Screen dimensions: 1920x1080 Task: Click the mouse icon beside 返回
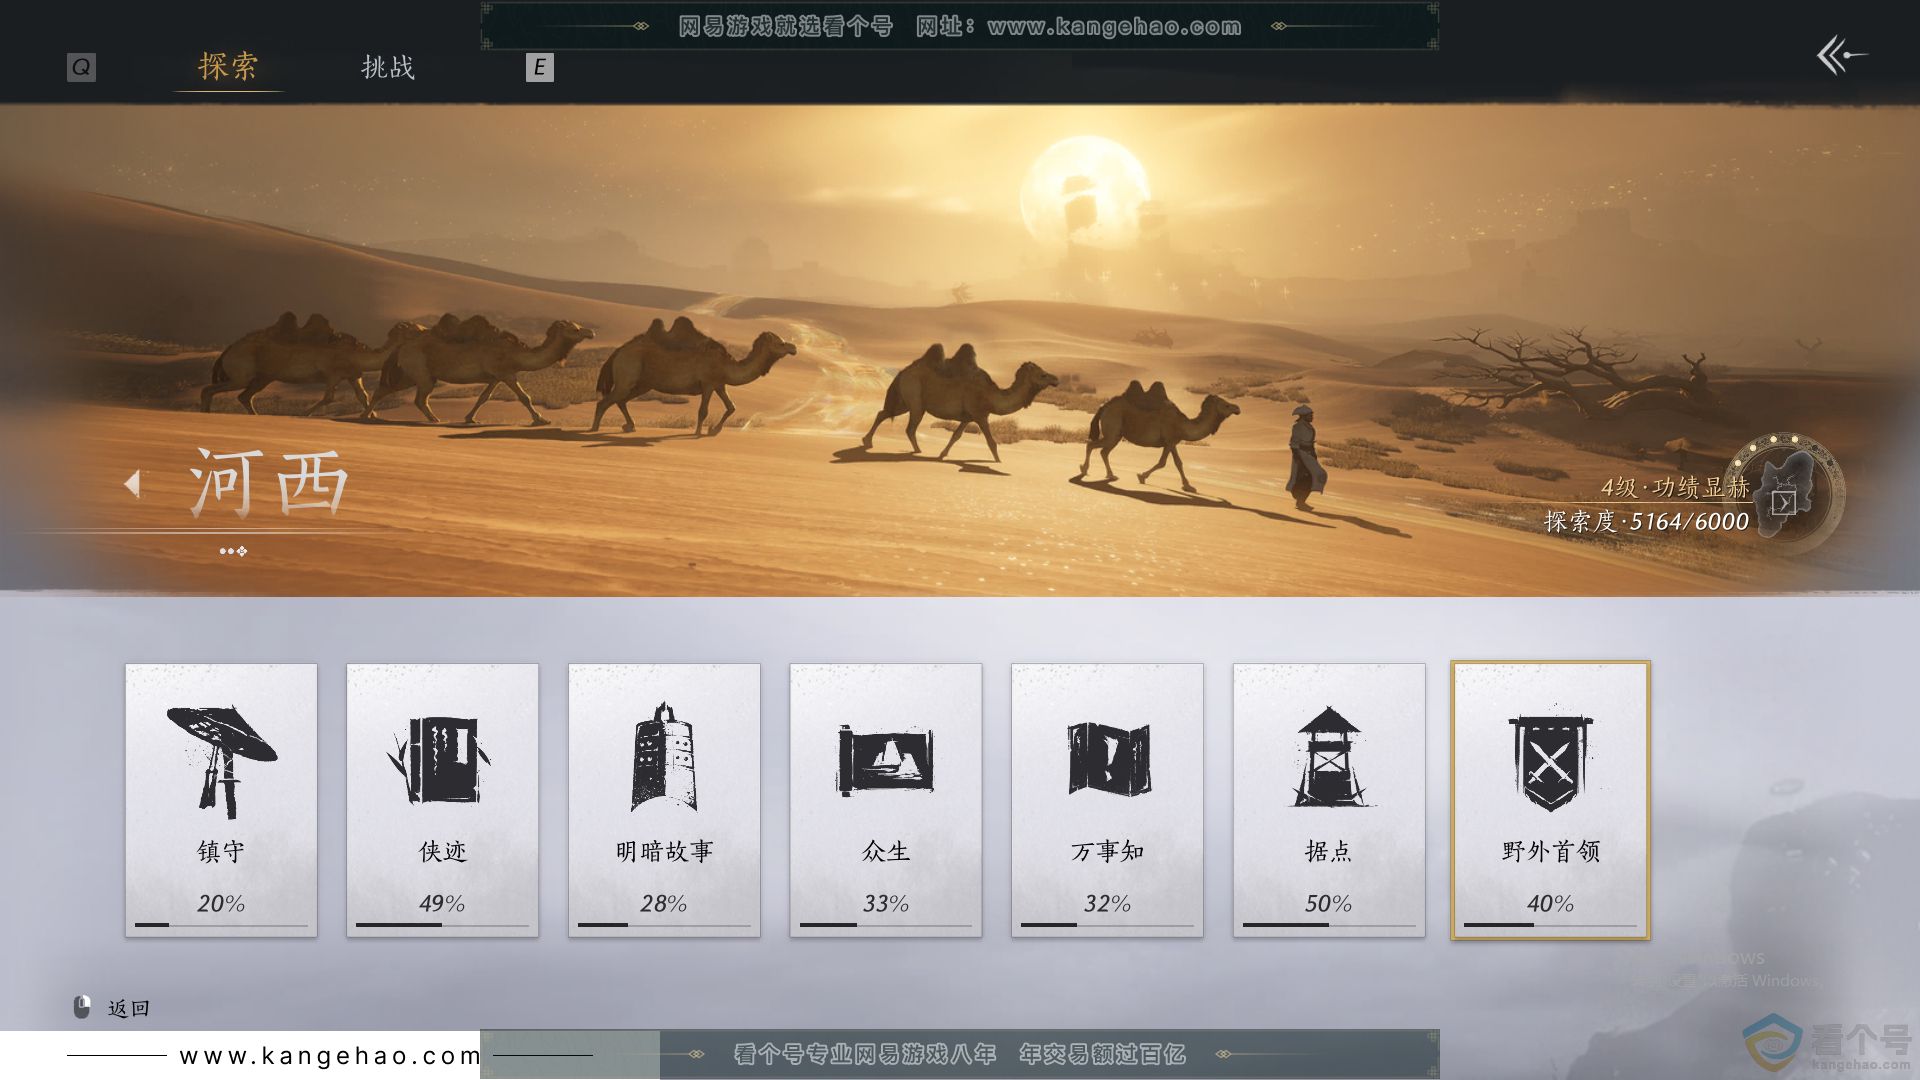(82, 1007)
